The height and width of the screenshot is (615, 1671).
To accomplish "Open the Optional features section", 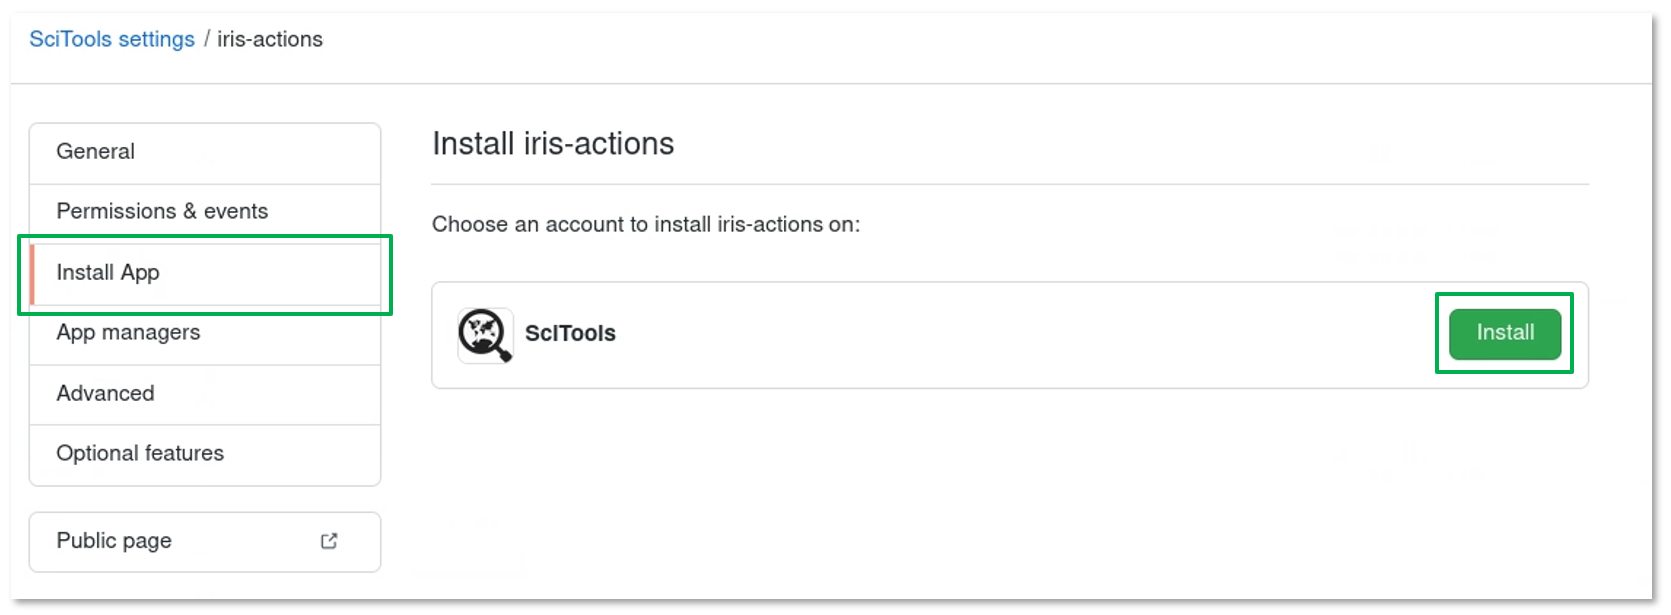I will [140, 453].
